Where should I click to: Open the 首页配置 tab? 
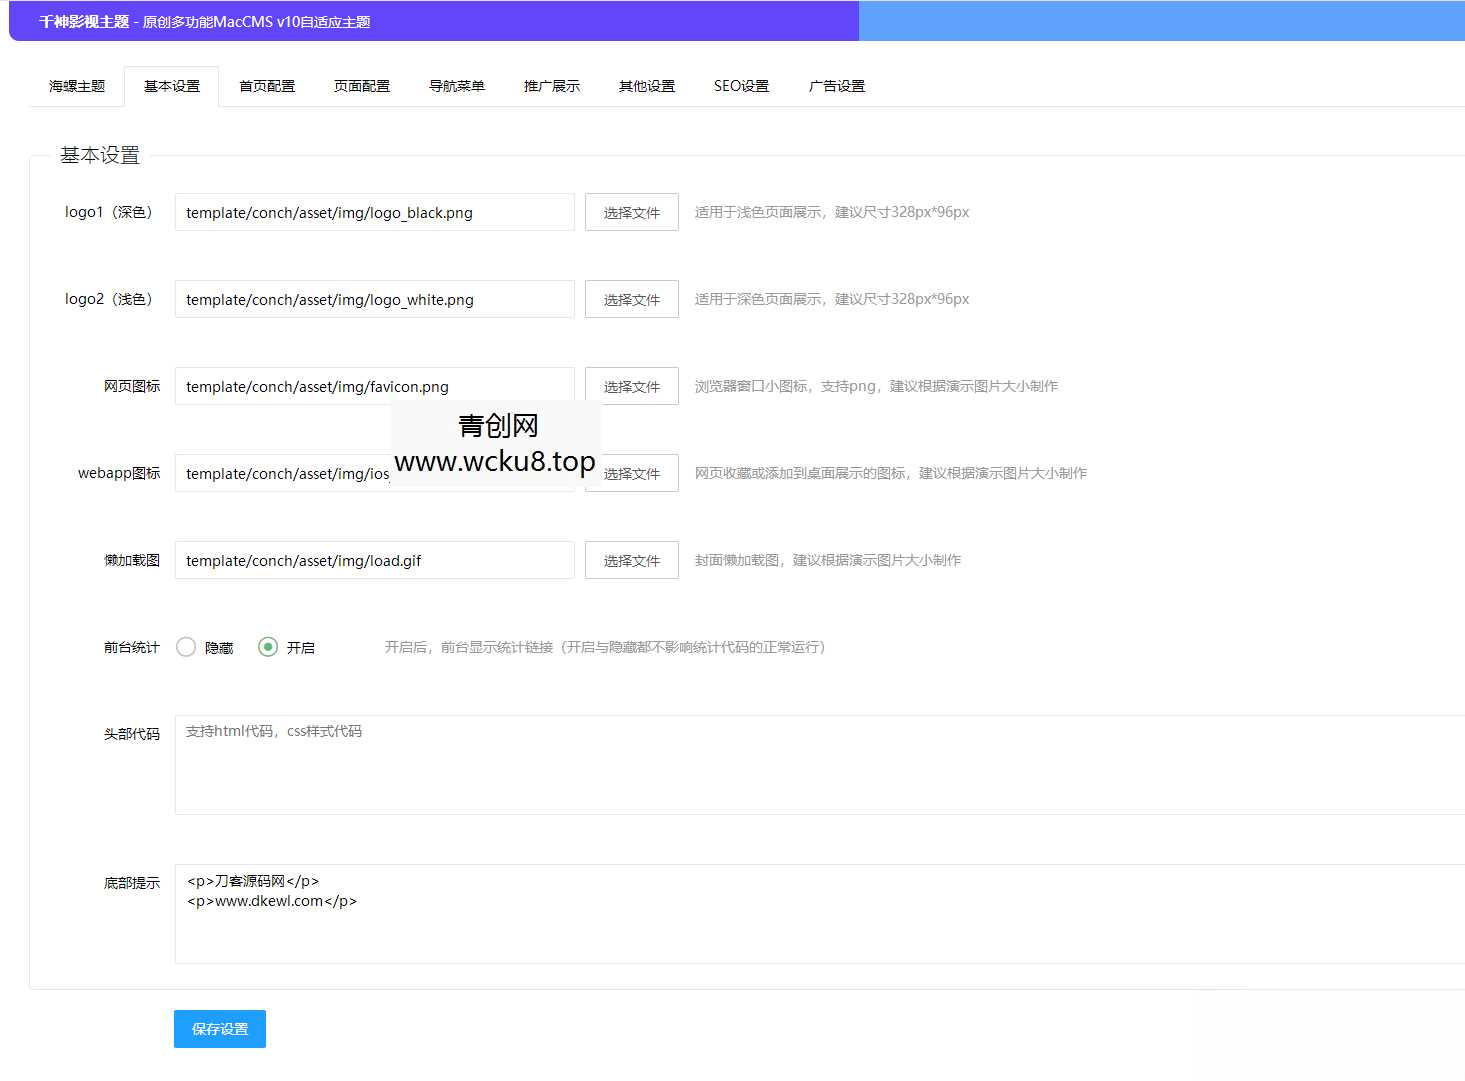(x=267, y=86)
